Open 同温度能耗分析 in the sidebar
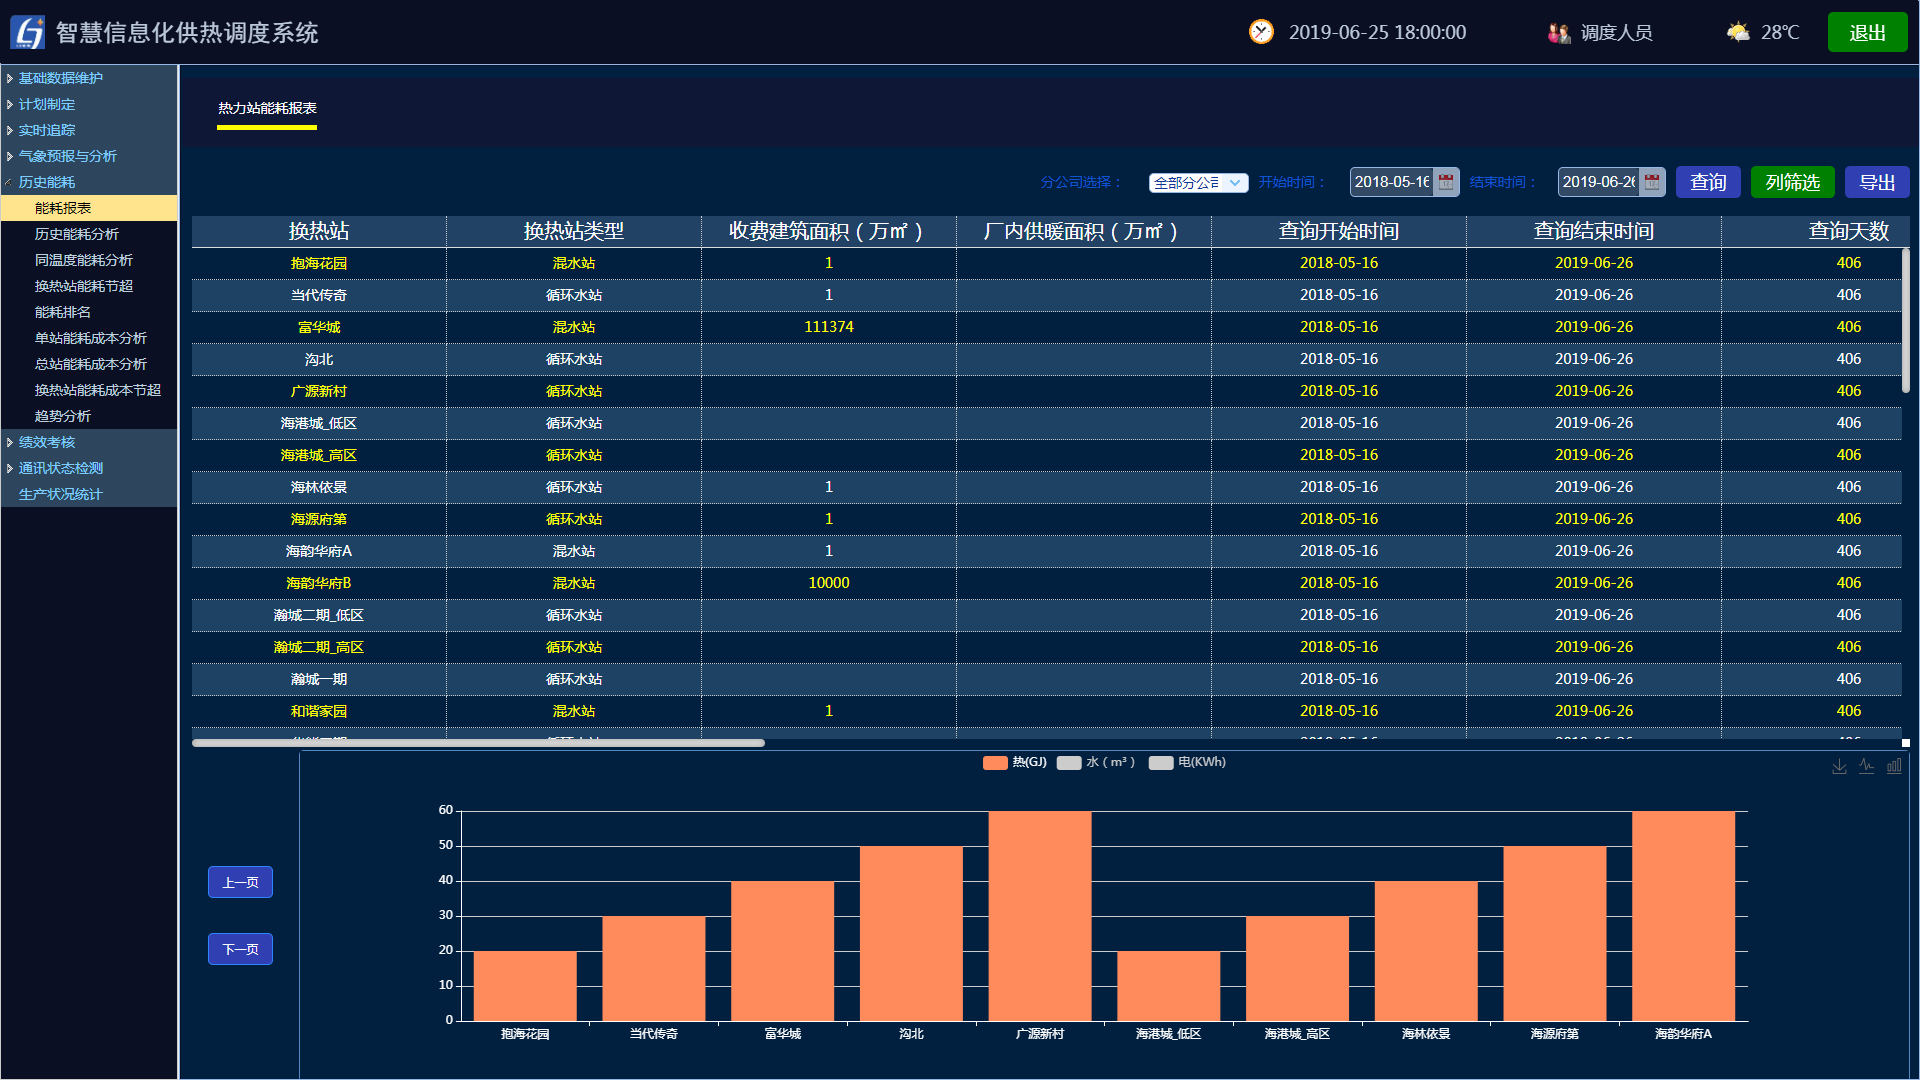This screenshot has height=1080, width=1920. pos(89,260)
